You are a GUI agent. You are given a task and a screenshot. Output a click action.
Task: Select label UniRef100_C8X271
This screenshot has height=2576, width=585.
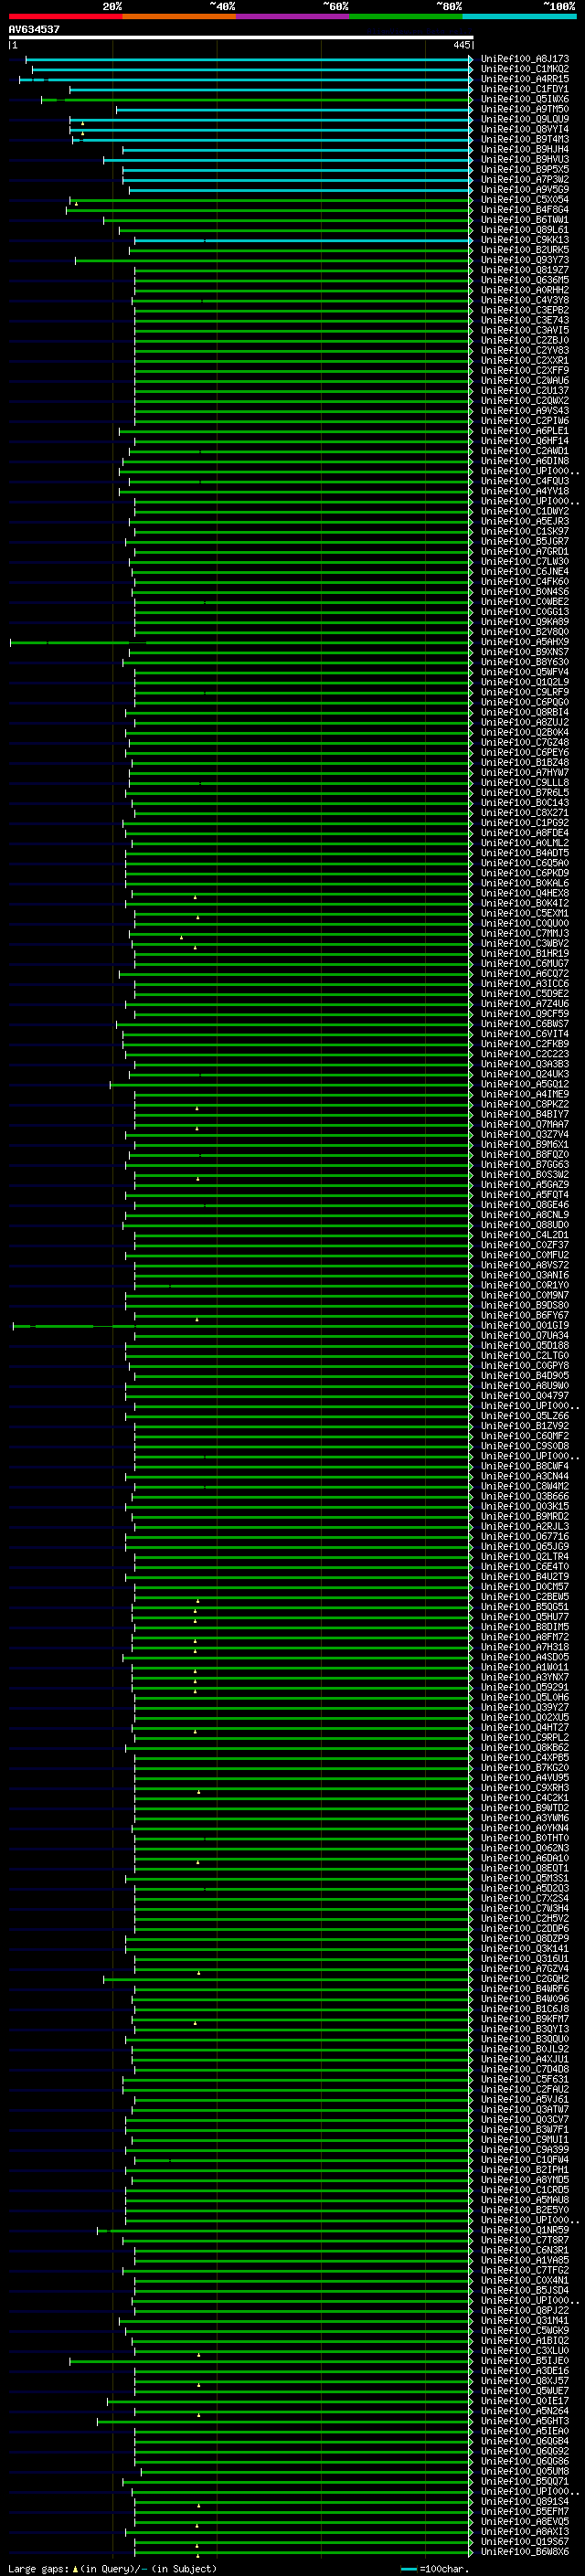[525, 813]
